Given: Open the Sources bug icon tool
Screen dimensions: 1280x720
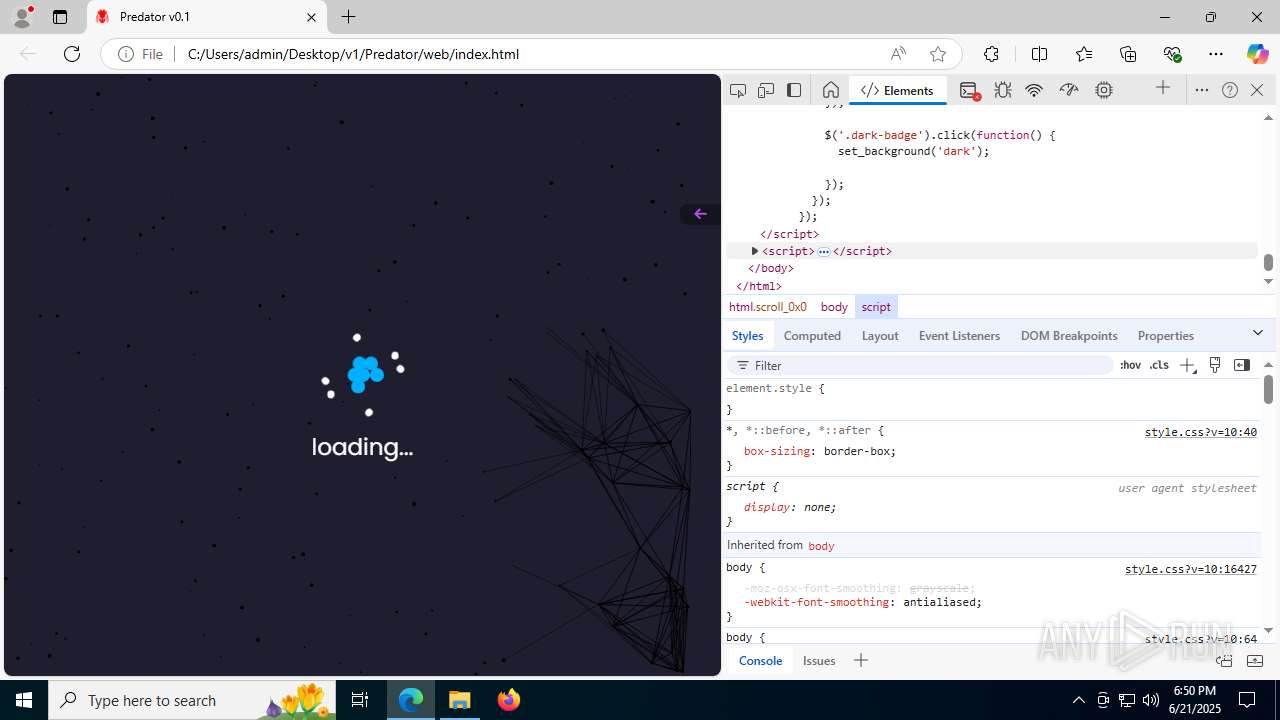Looking at the screenshot, I should click(x=1003, y=90).
